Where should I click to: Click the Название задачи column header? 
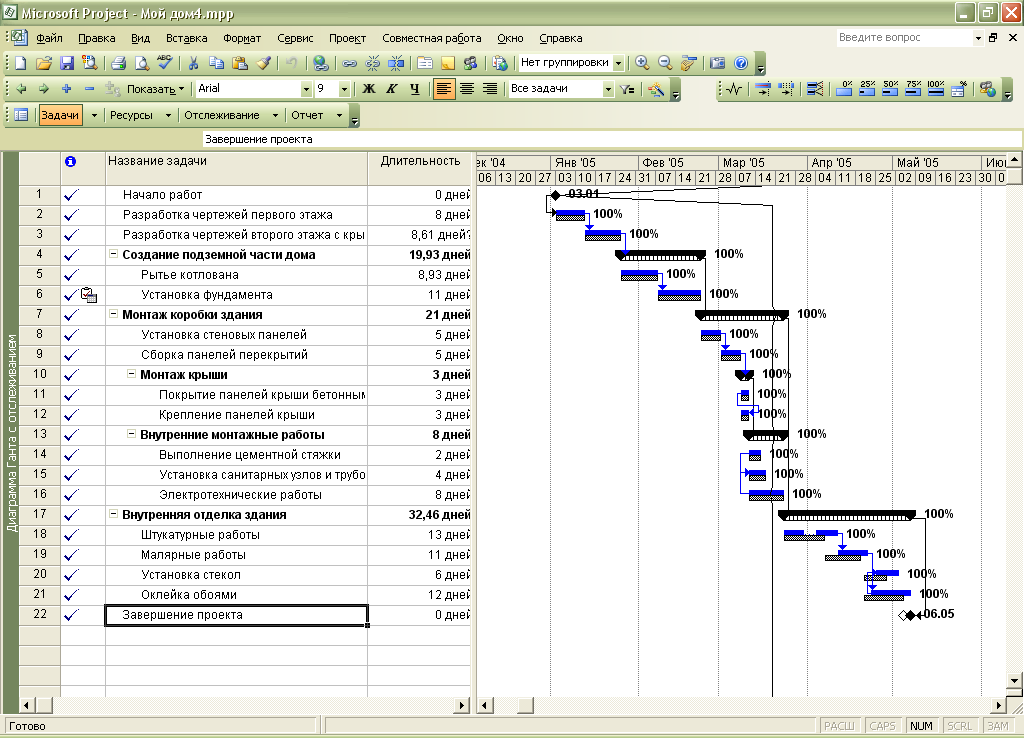pos(236,168)
